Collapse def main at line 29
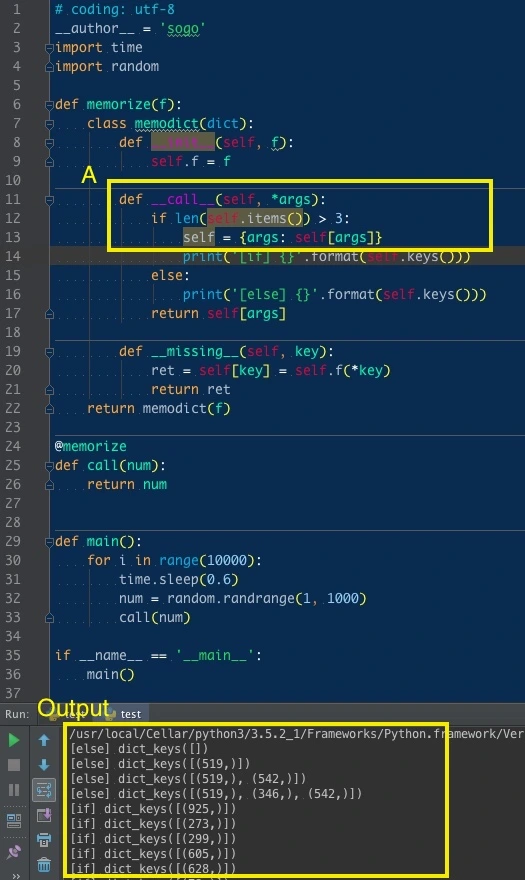 tap(49, 542)
